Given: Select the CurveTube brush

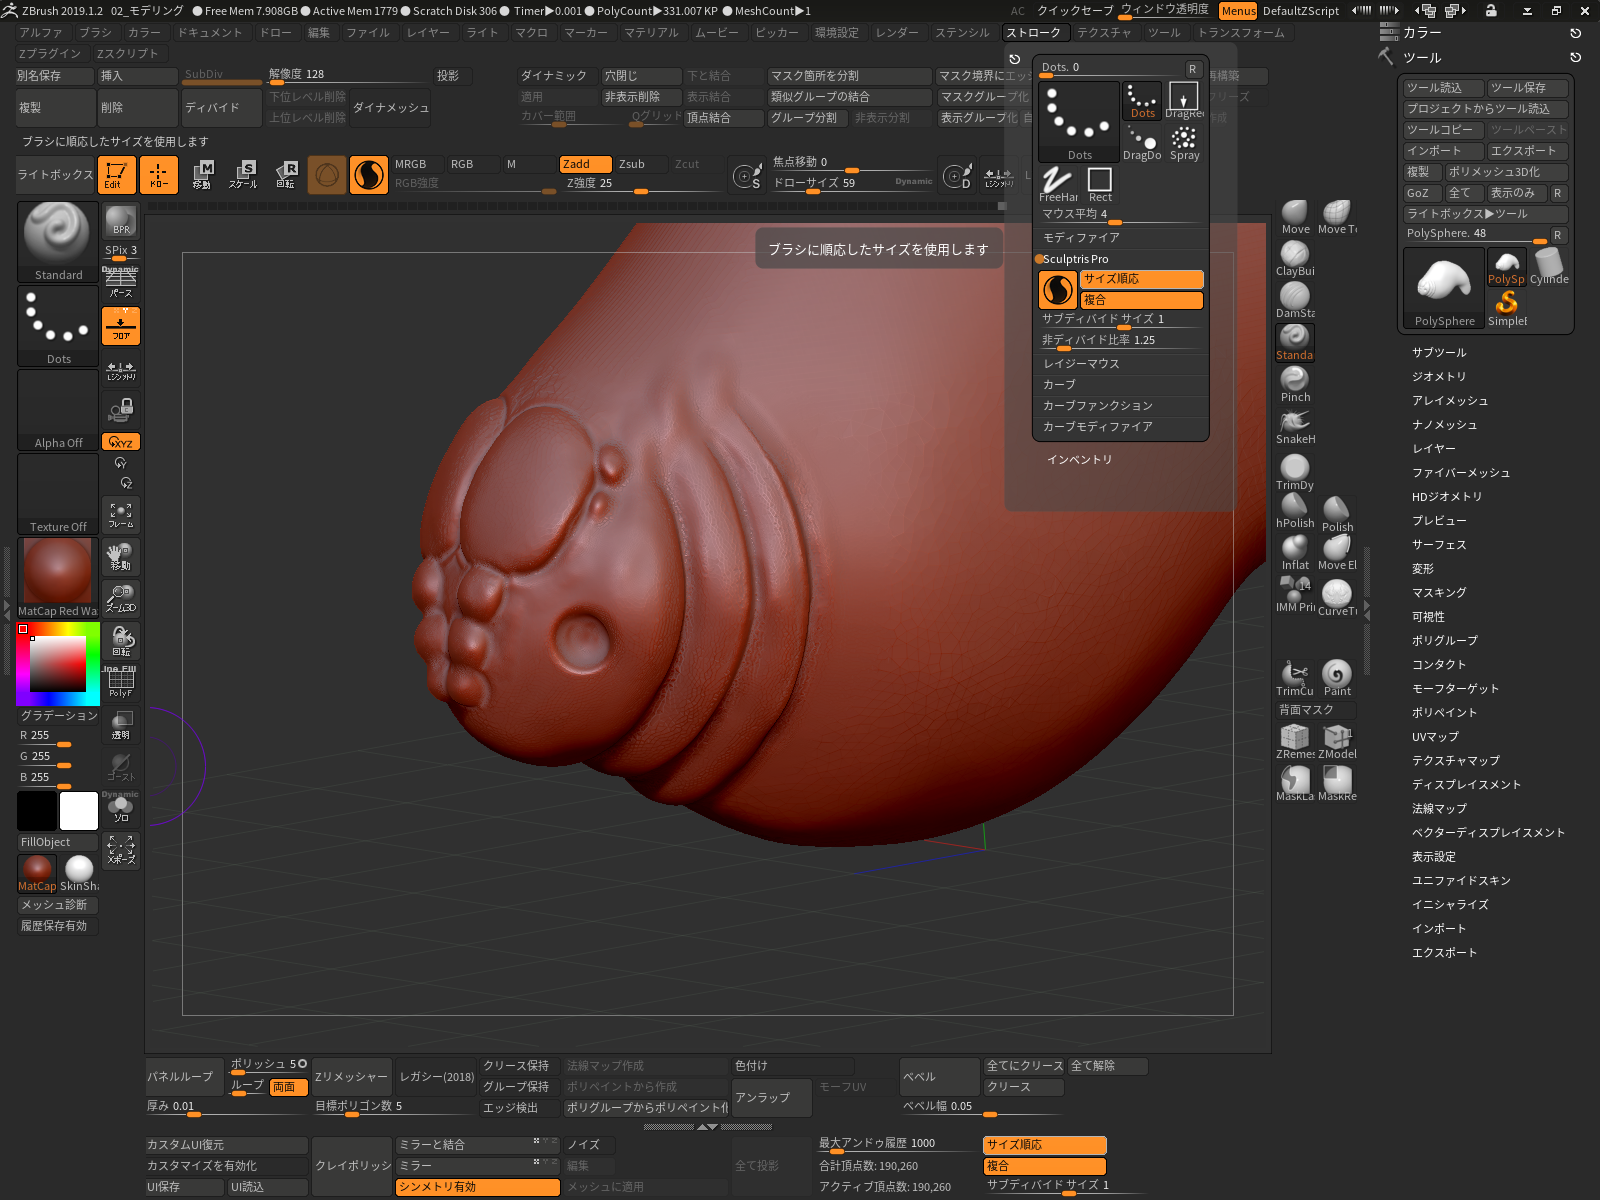Looking at the screenshot, I should [1337, 597].
